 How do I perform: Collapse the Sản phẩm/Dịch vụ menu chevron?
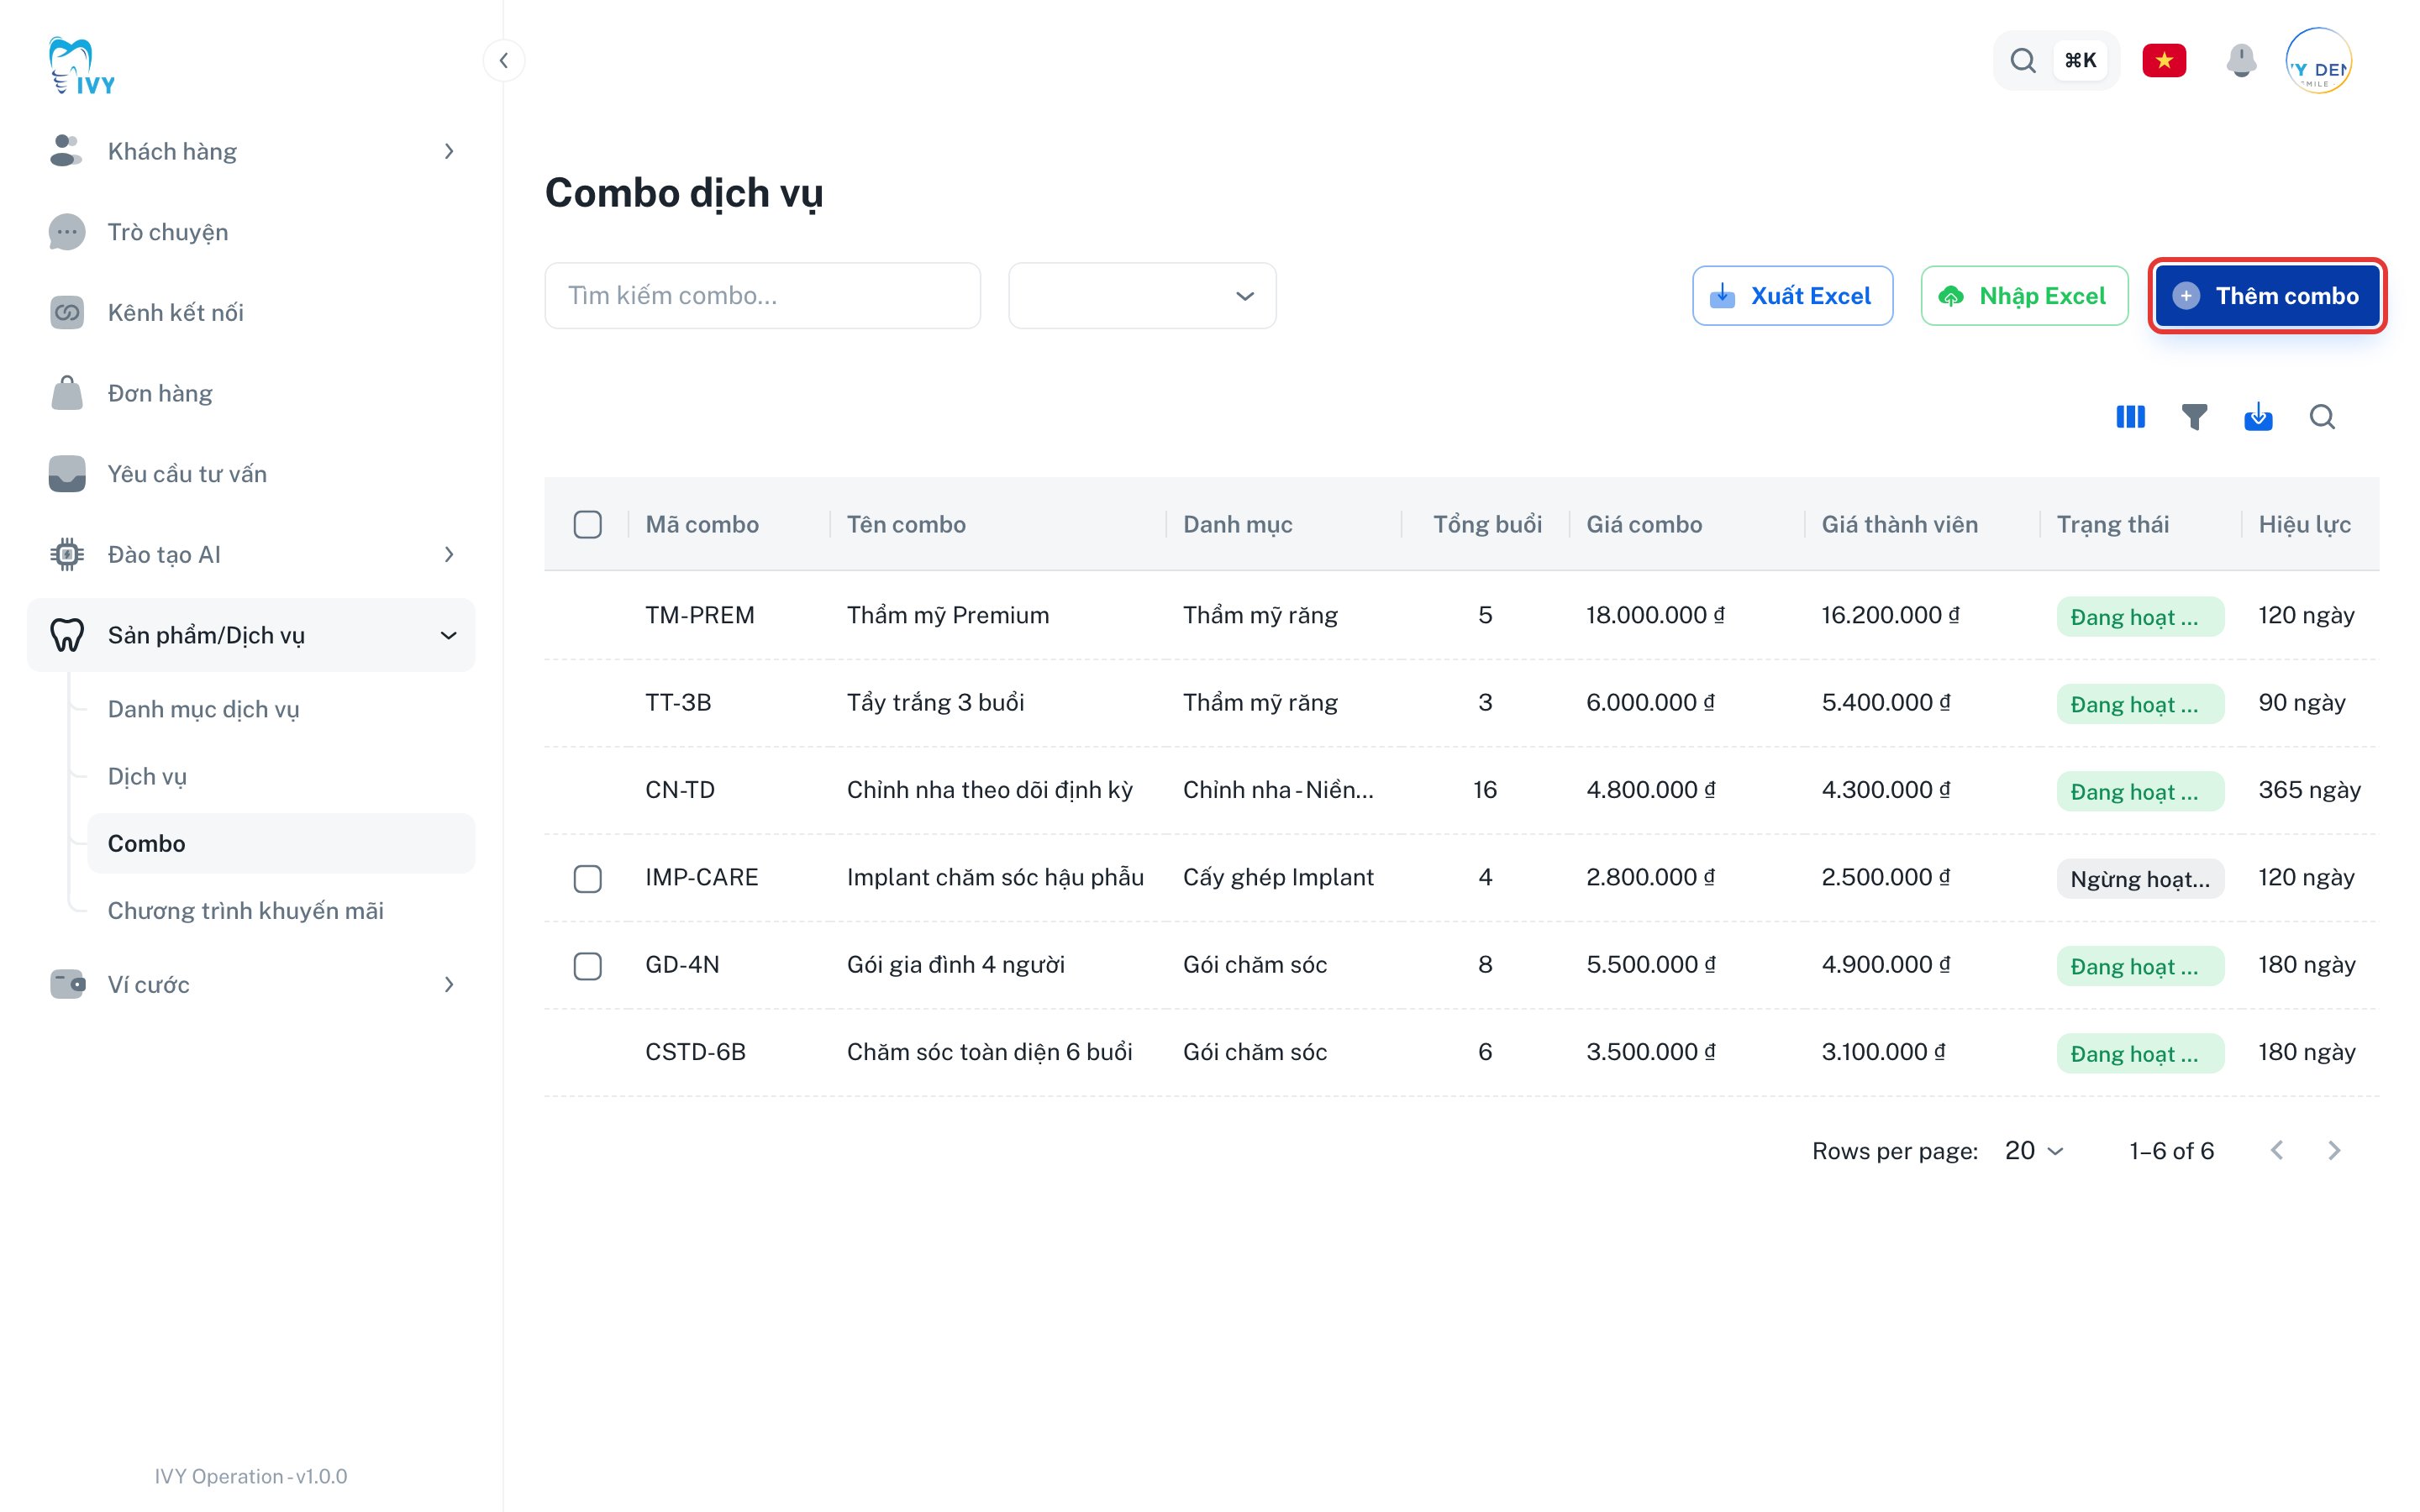[x=449, y=635]
